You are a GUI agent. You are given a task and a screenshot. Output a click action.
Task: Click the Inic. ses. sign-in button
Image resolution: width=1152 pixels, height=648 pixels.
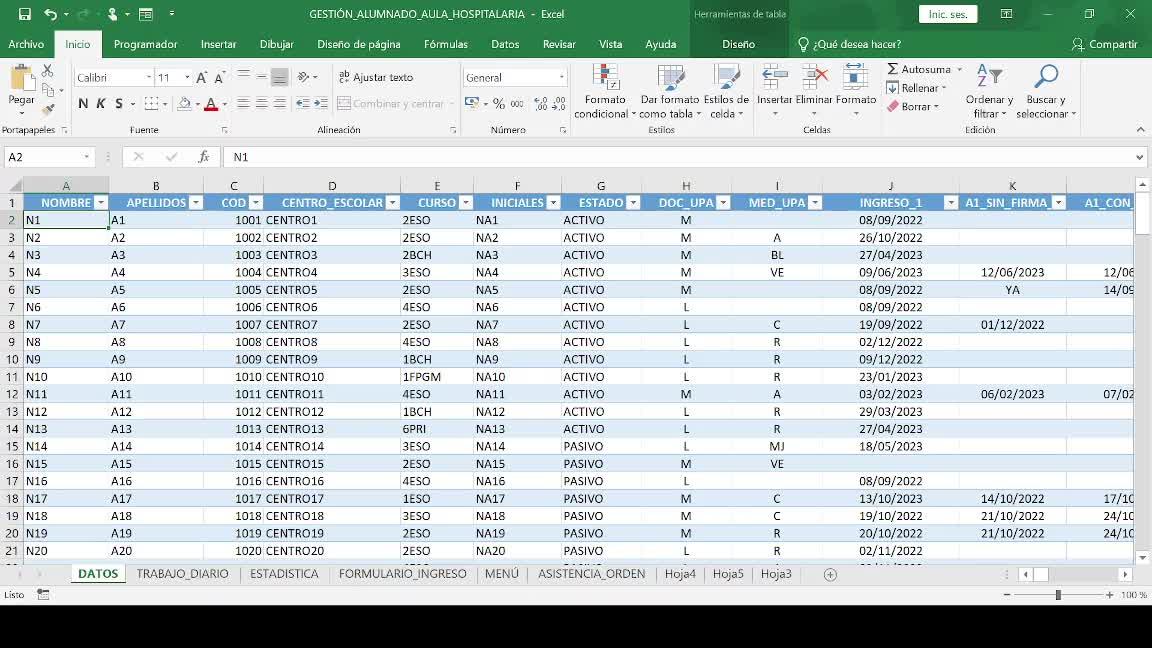947,14
